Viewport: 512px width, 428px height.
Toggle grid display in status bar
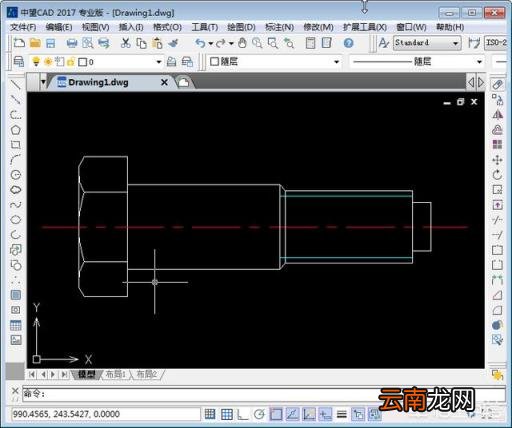pyautogui.click(x=227, y=414)
